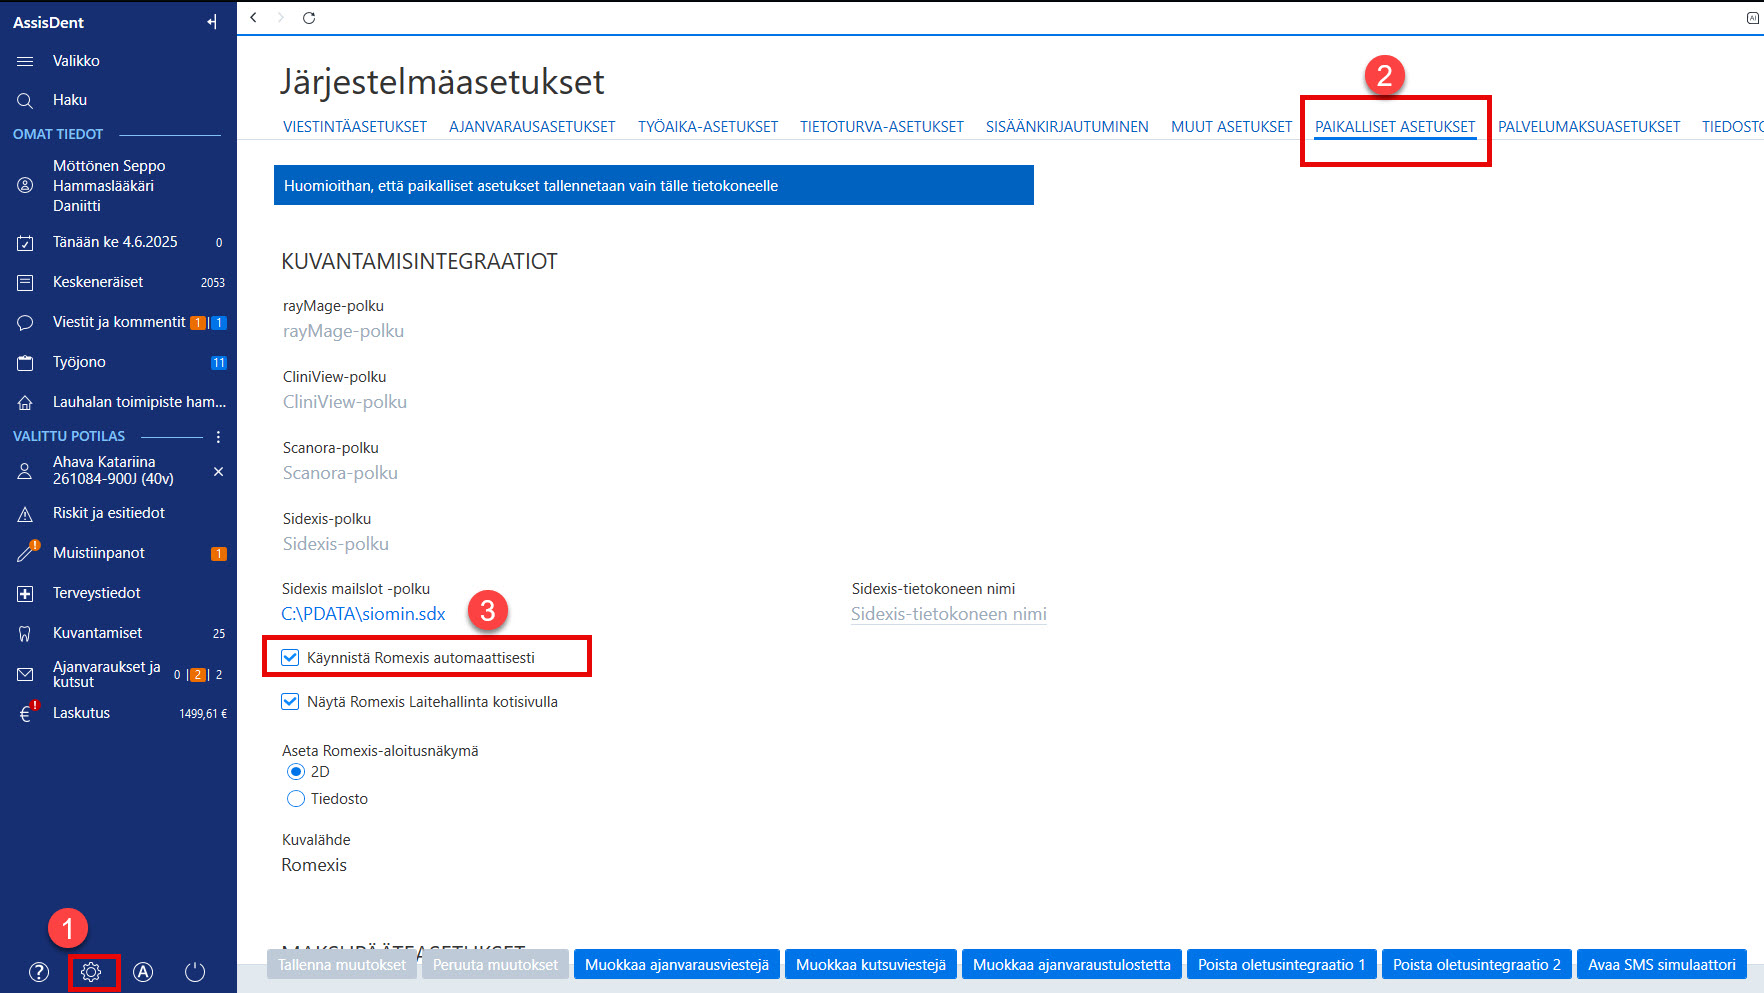
Task: Click the Muistiinpanot orange 1 badge
Action: click(219, 554)
